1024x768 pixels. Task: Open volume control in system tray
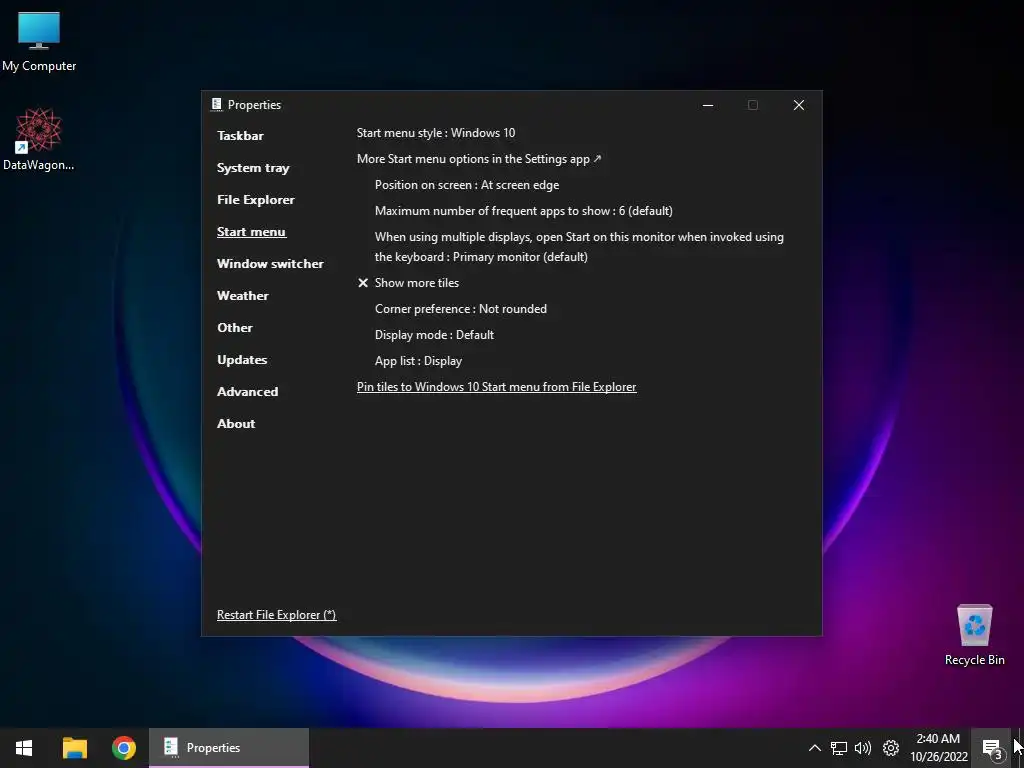tap(863, 748)
